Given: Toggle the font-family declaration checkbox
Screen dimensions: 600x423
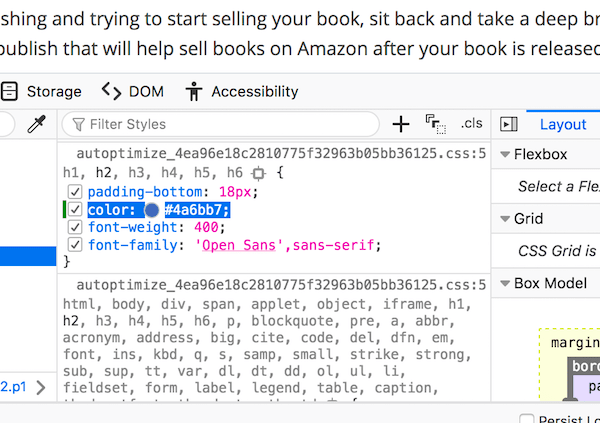Looking at the screenshot, I should [x=75, y=245].
